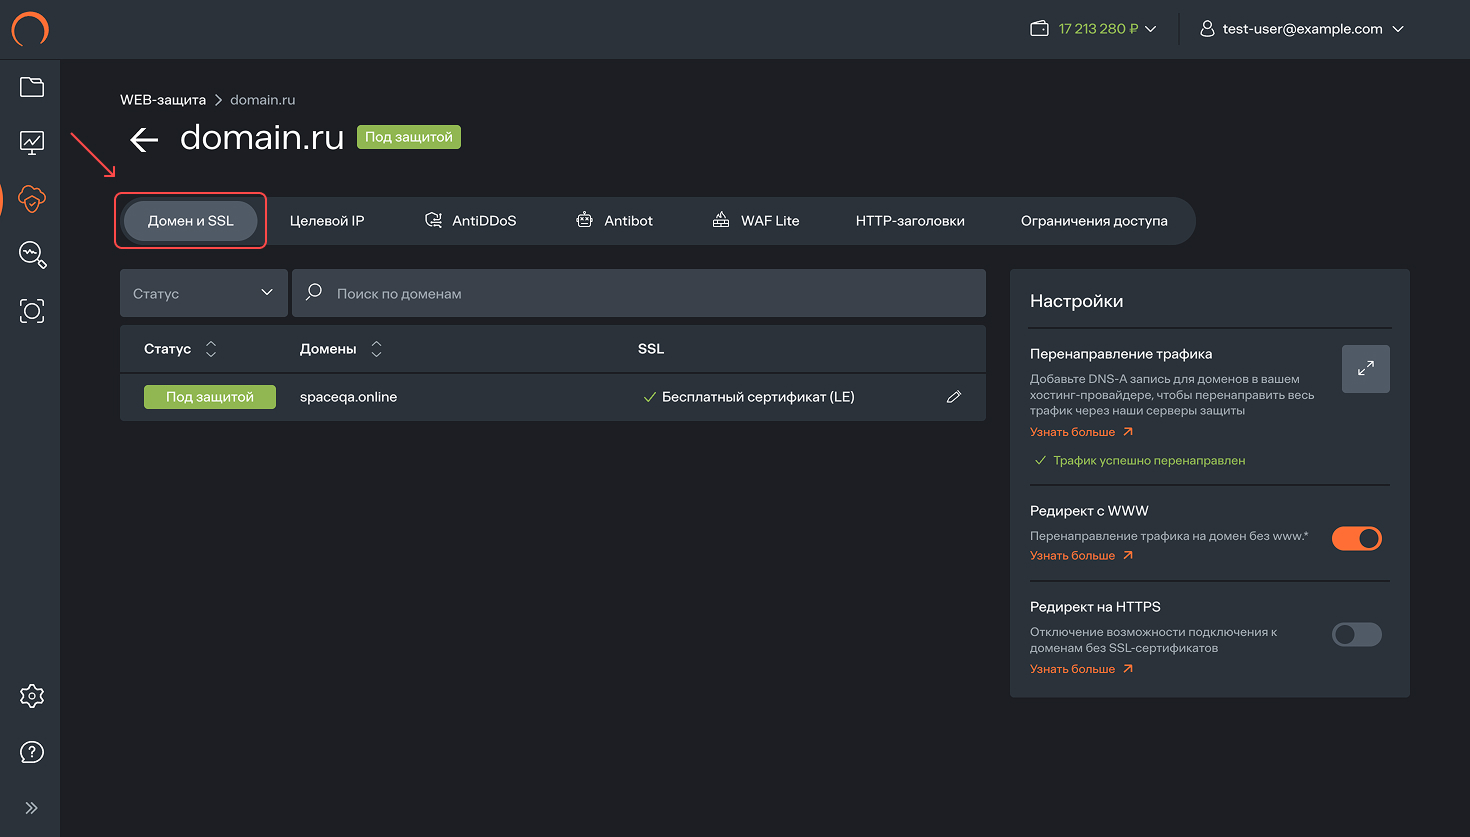Click the Настройки panel heading
This screenshot has height=837, width=1470.
coord(1076,301)
